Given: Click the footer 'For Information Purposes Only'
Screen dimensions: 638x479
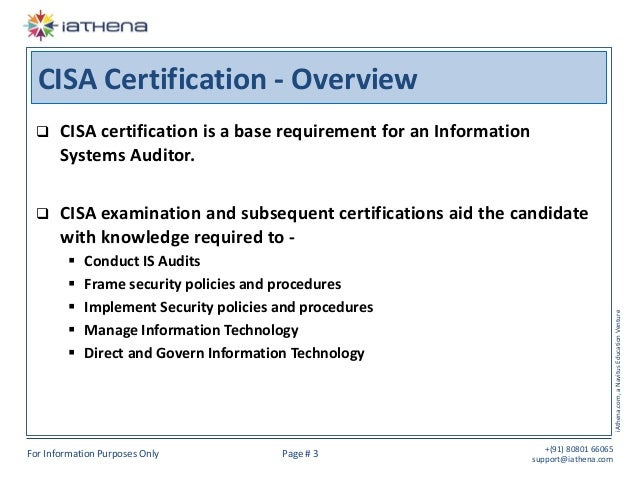Looking at the screenshot, I should click(93, 454).
